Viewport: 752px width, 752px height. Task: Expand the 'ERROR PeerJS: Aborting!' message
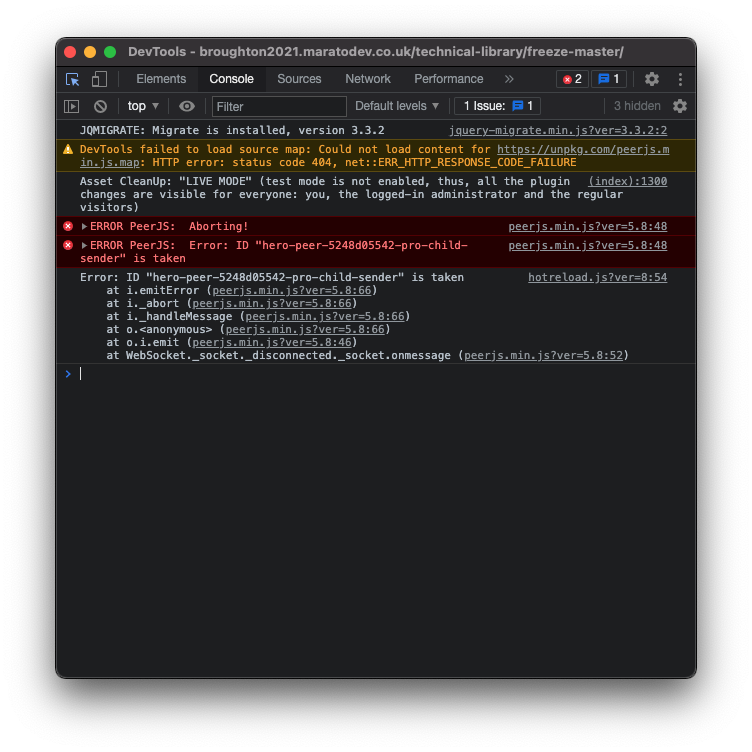click(85, 227)
